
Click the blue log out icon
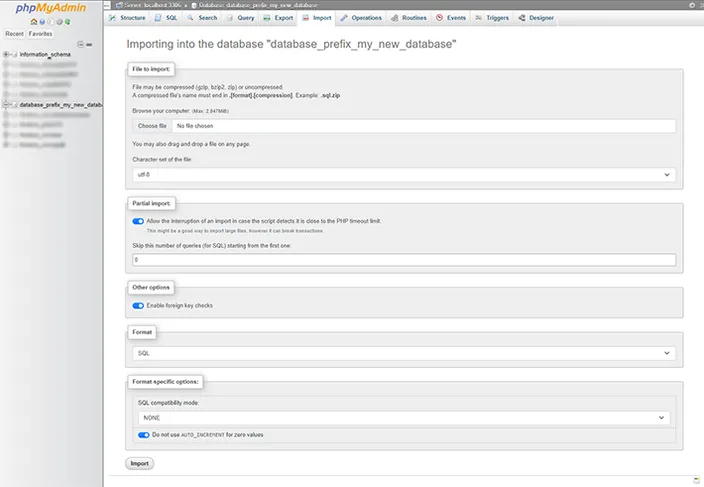[42, 22]
